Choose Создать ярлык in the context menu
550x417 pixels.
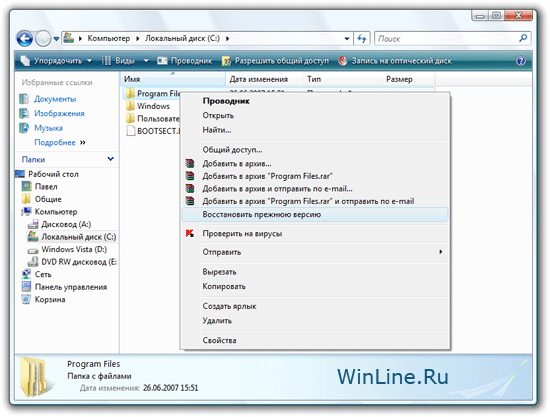click(x=315, y=306)
